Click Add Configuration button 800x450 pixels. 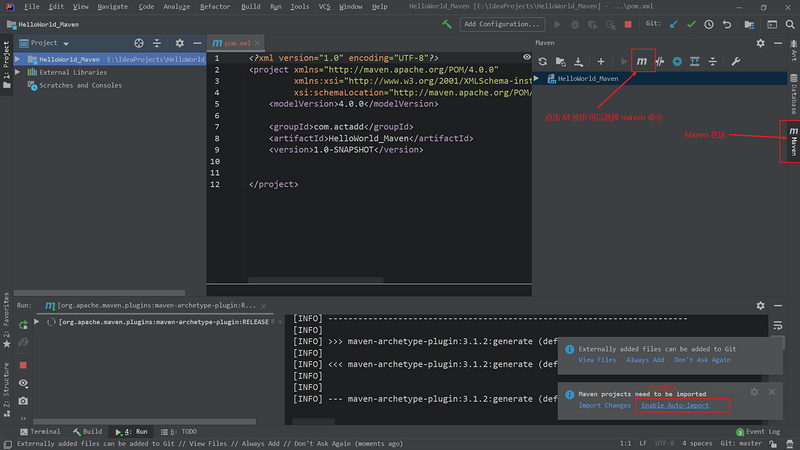(x=502, y=23)
